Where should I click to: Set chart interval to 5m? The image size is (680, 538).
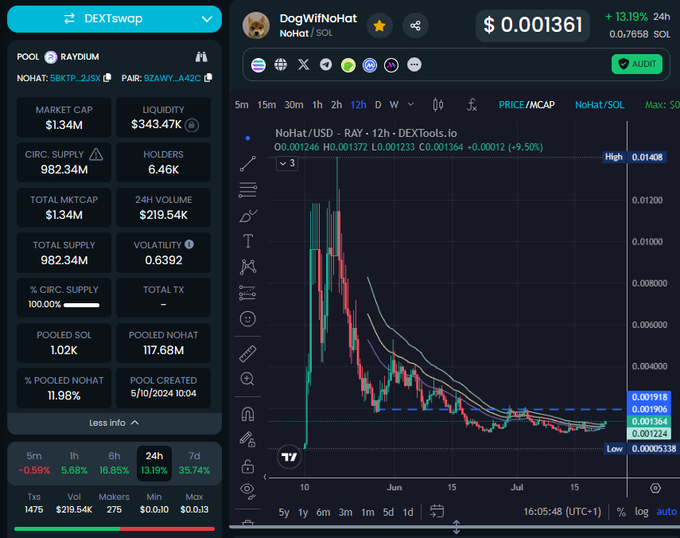pyautogui.click(x=242, y=105)
